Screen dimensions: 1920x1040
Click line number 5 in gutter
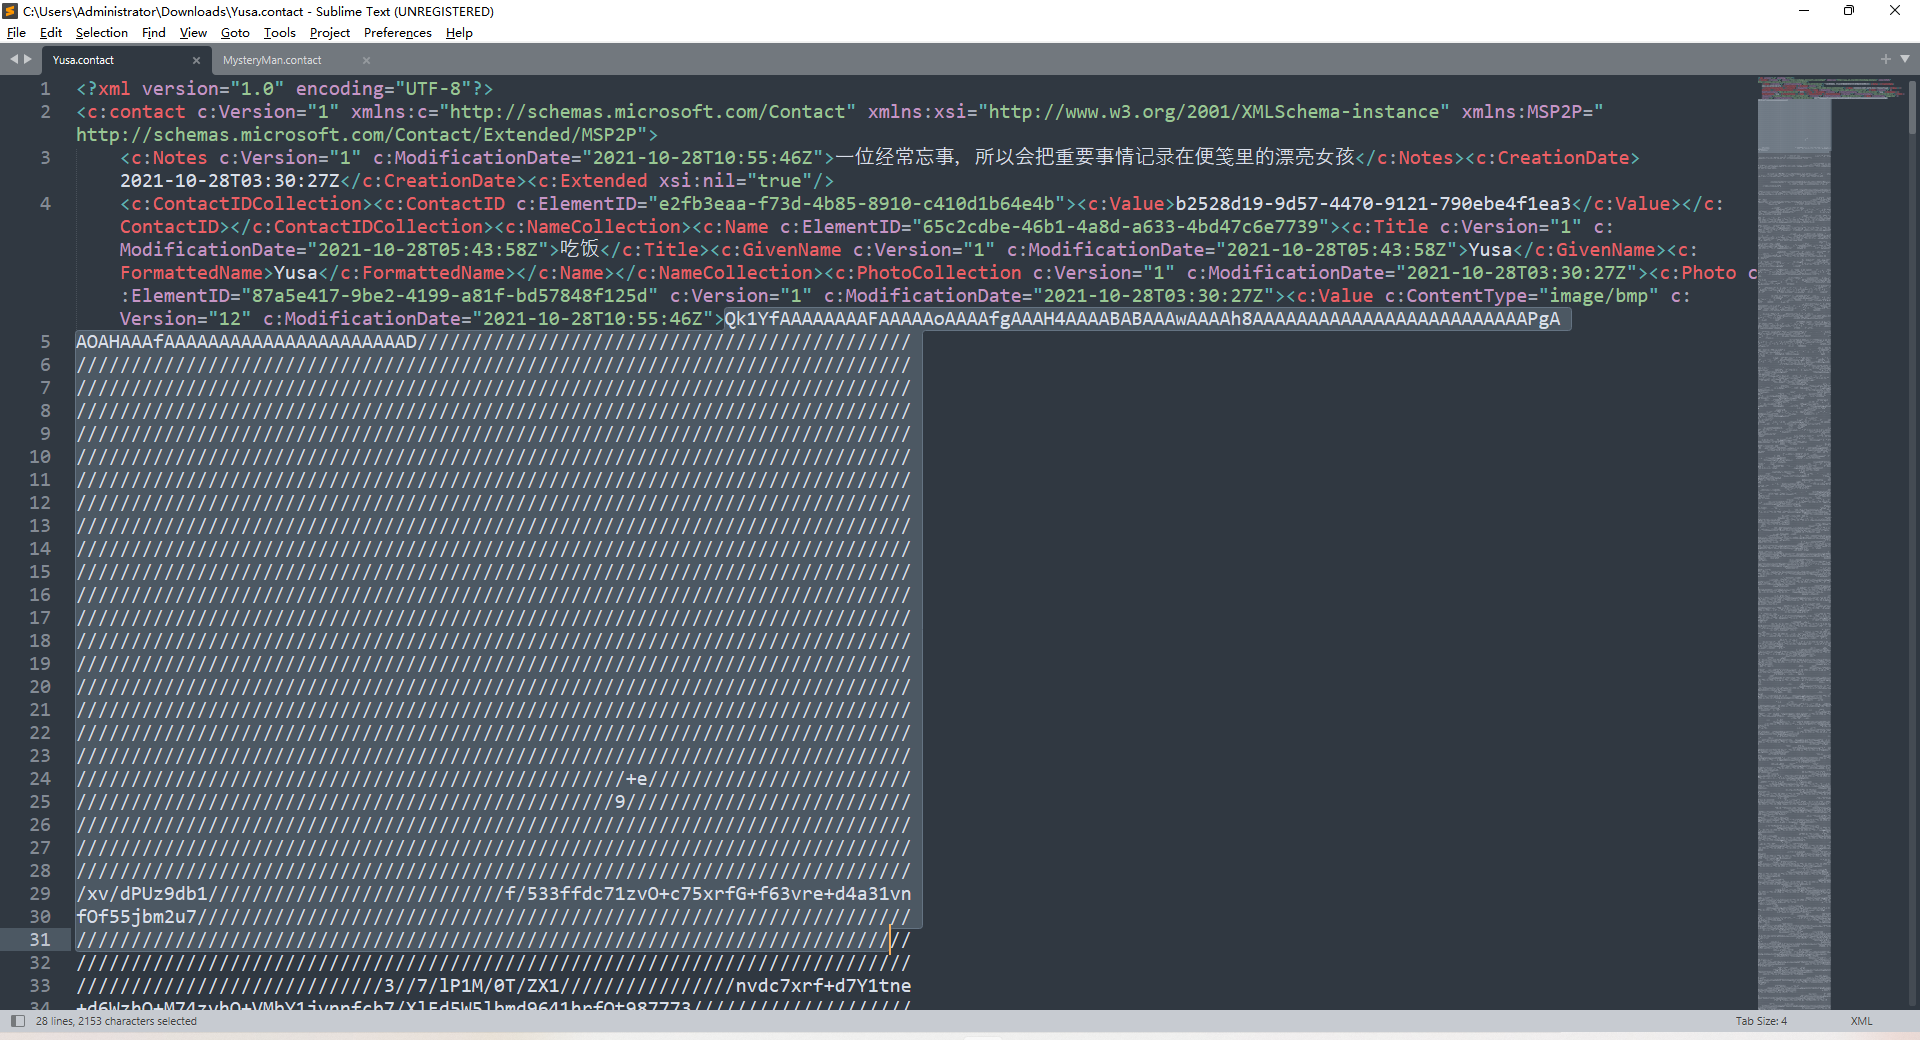pos(45,342)
